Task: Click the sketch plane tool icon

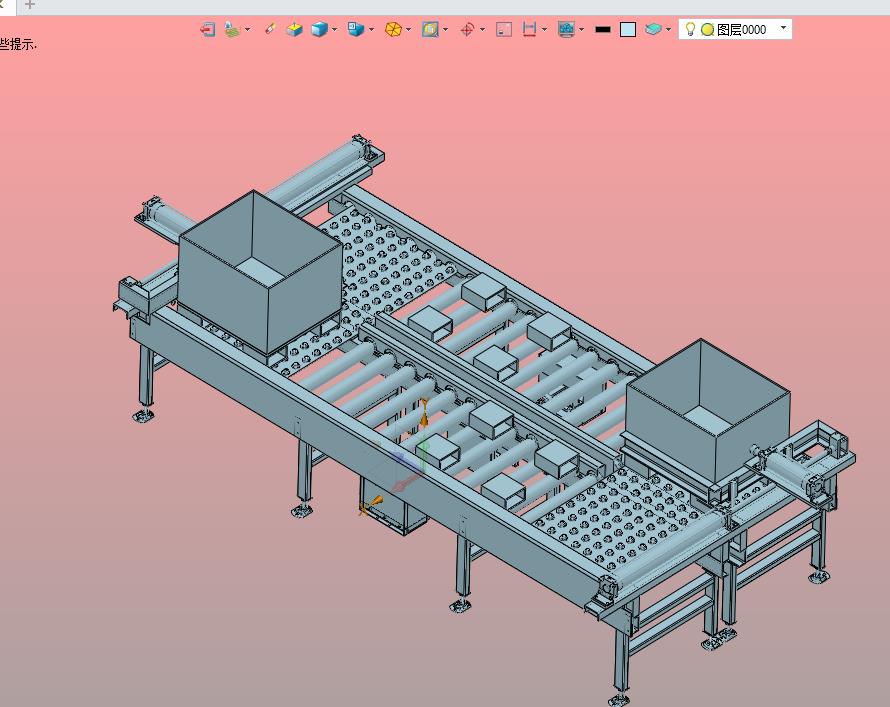Action: (x=232, y=30)
